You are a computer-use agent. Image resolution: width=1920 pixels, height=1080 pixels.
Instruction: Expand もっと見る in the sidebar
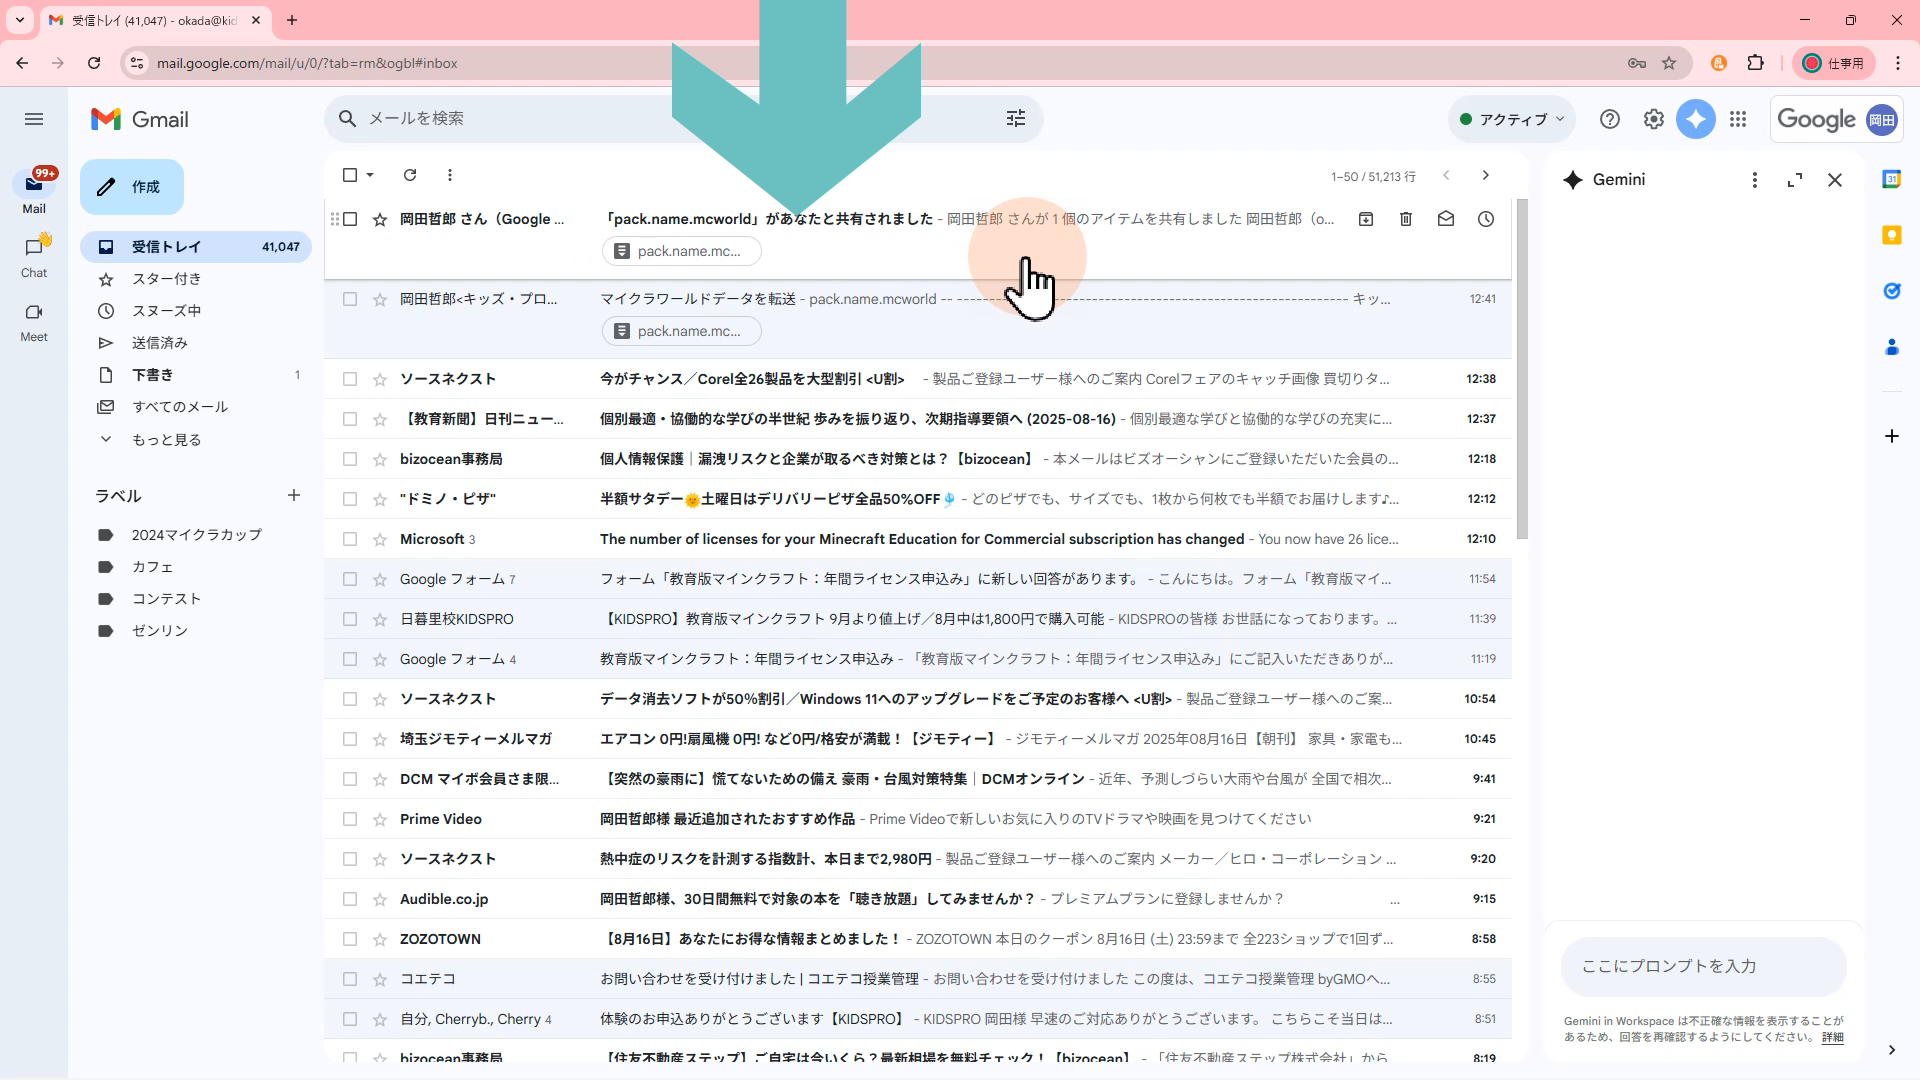tap(166, 440)
